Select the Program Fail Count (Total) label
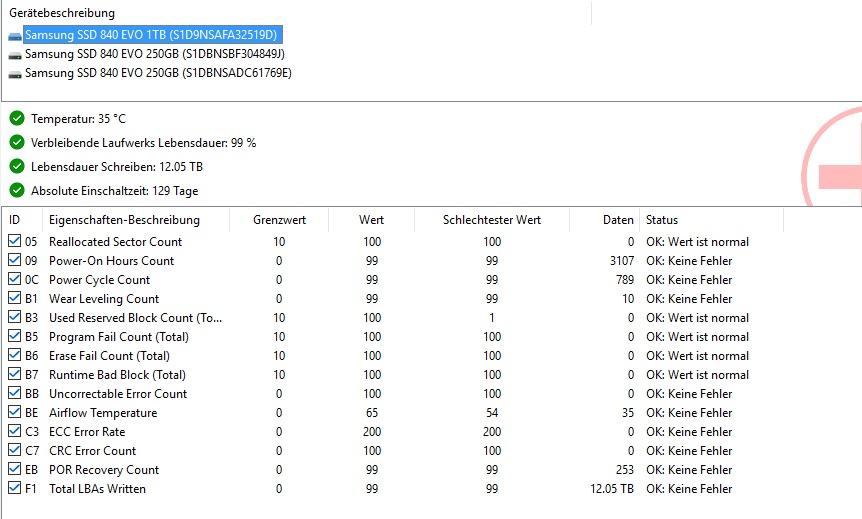862x519 pixels. [x=119, y=336]
